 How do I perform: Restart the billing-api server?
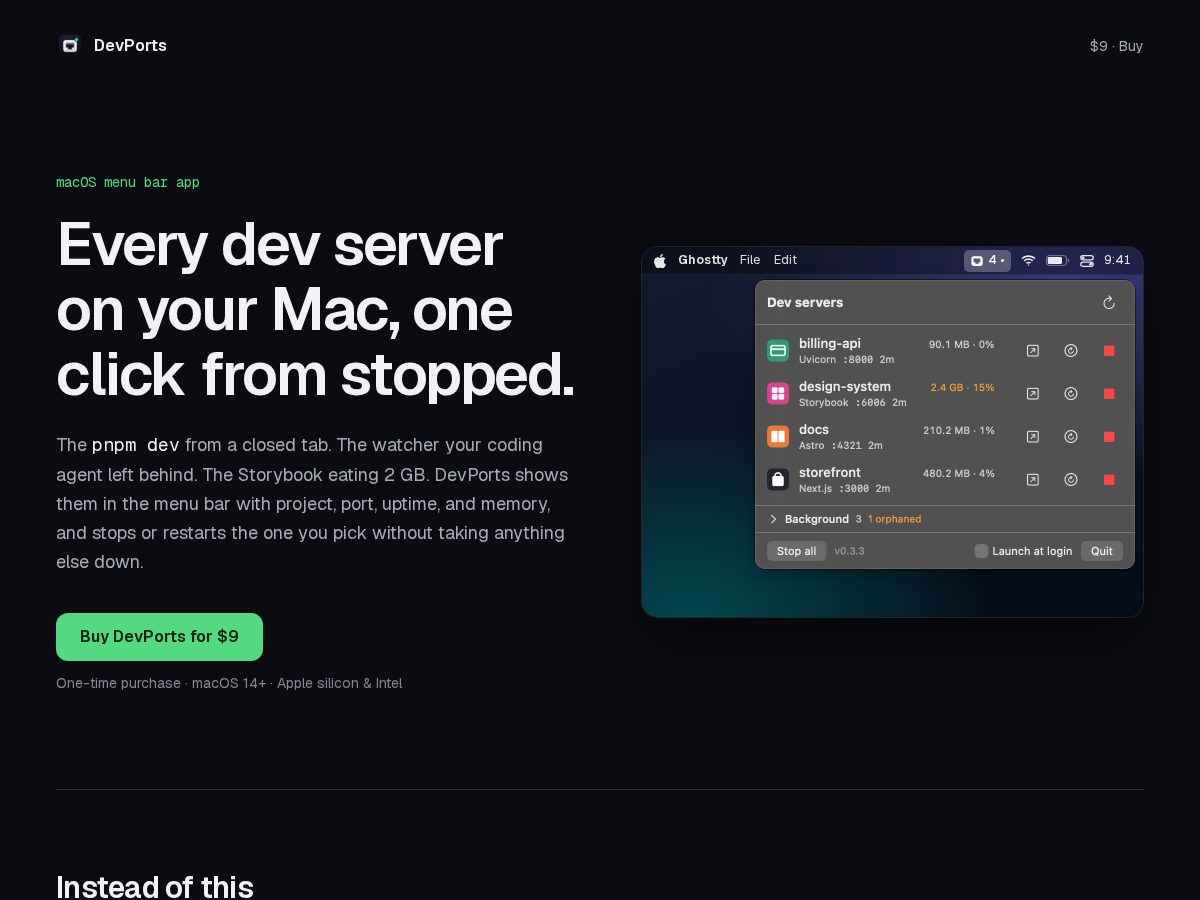click(x=1071, y=350)
